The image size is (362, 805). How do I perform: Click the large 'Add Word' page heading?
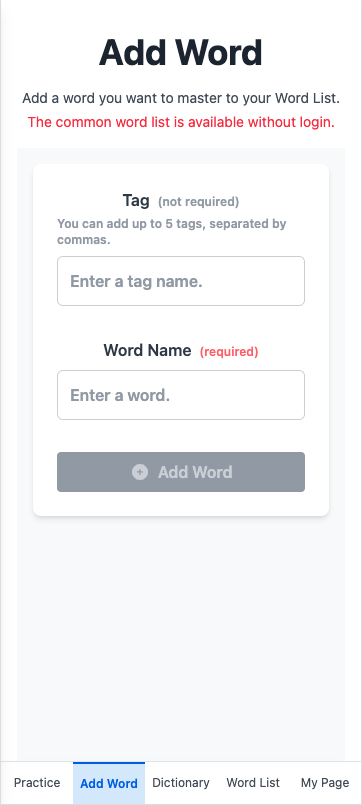point(181,52)
